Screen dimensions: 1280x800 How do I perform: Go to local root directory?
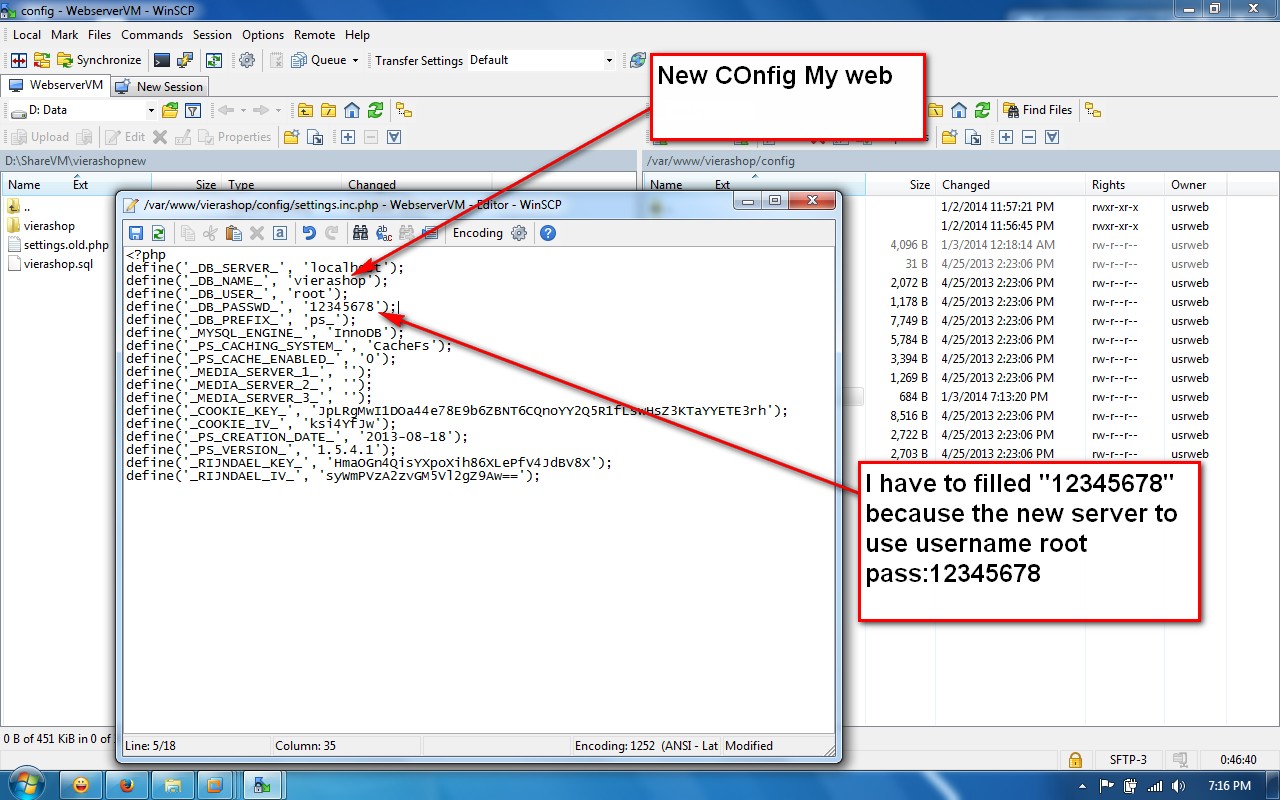point(328,110)
